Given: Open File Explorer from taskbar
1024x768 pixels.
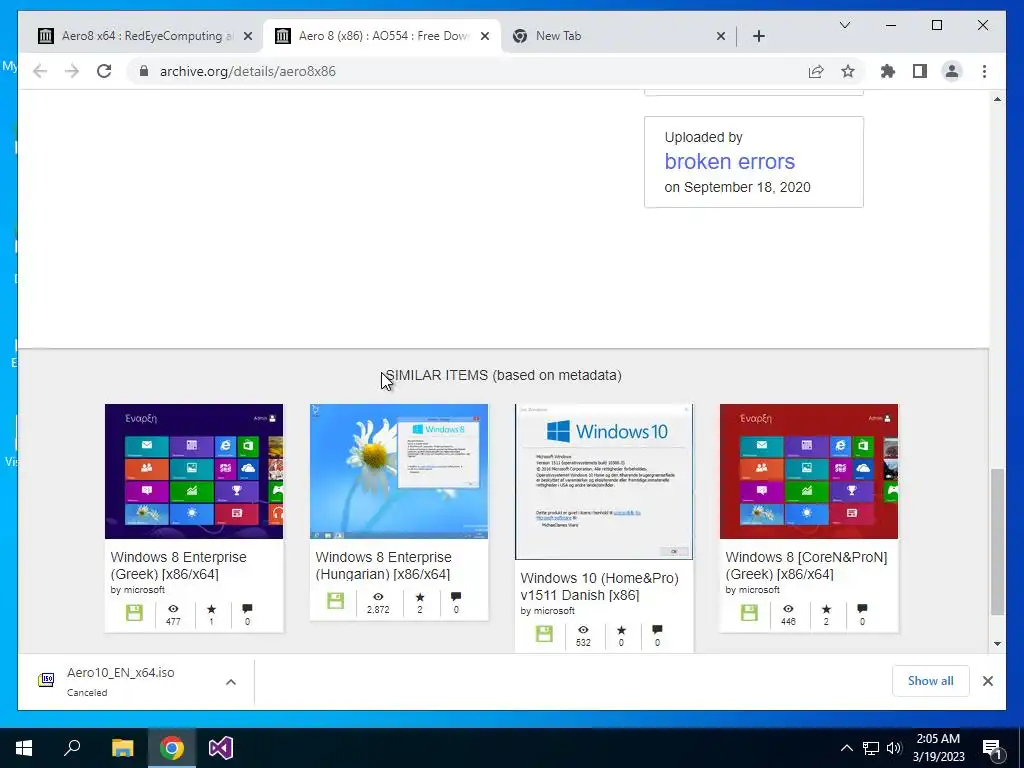Looking at the screenshot, I should (122, 748).
